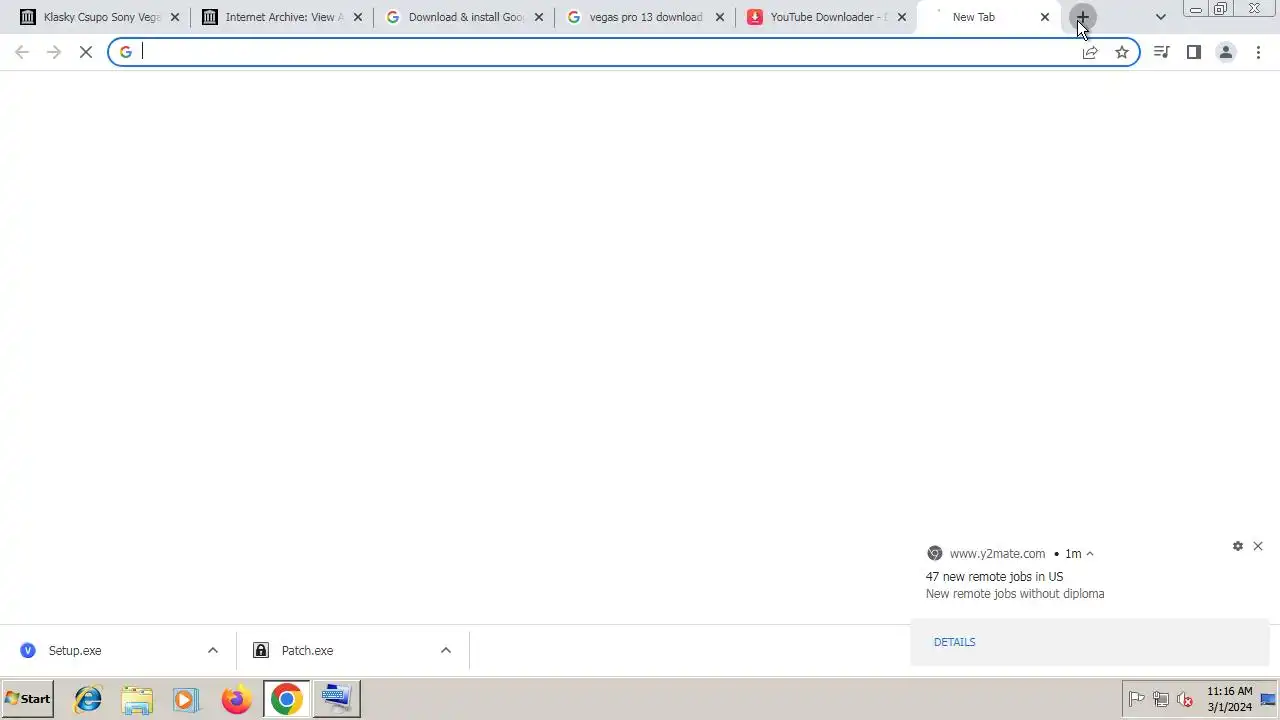
Task: Close the Klasky Csupo Sony Vegas tab
Action: [175, 17]
